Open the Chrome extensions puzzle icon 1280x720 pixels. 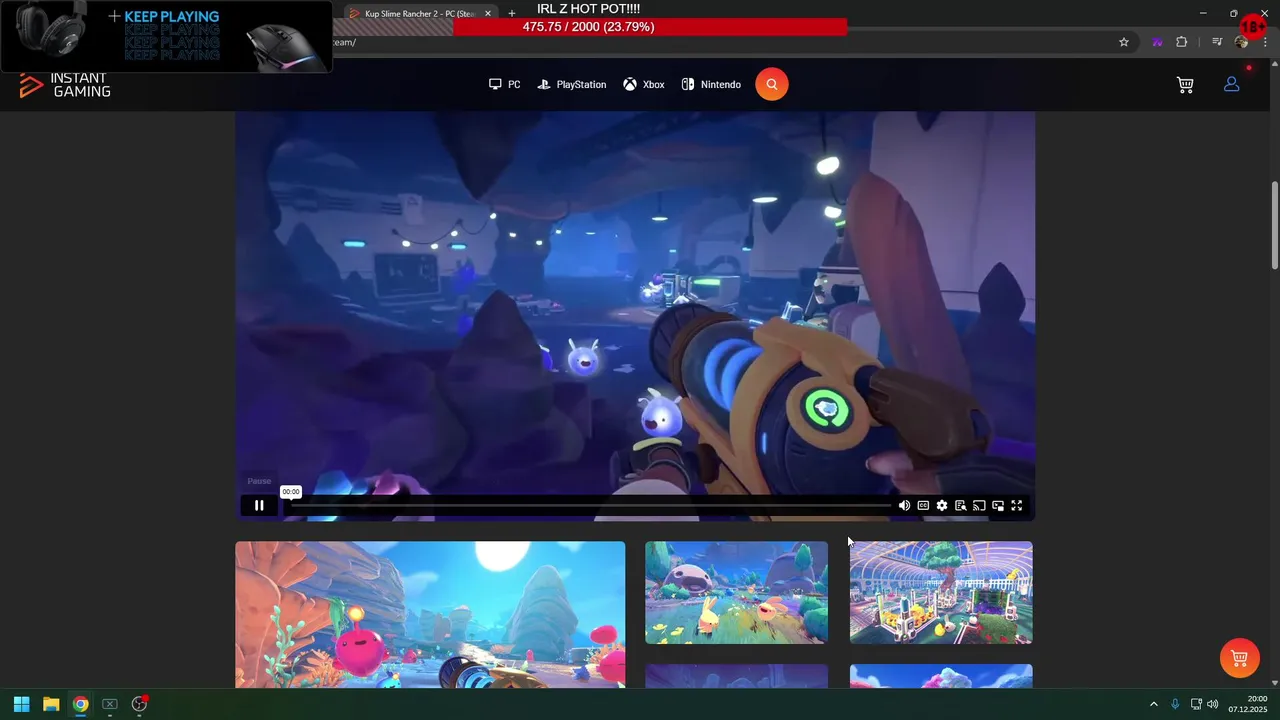(1182, 42)
